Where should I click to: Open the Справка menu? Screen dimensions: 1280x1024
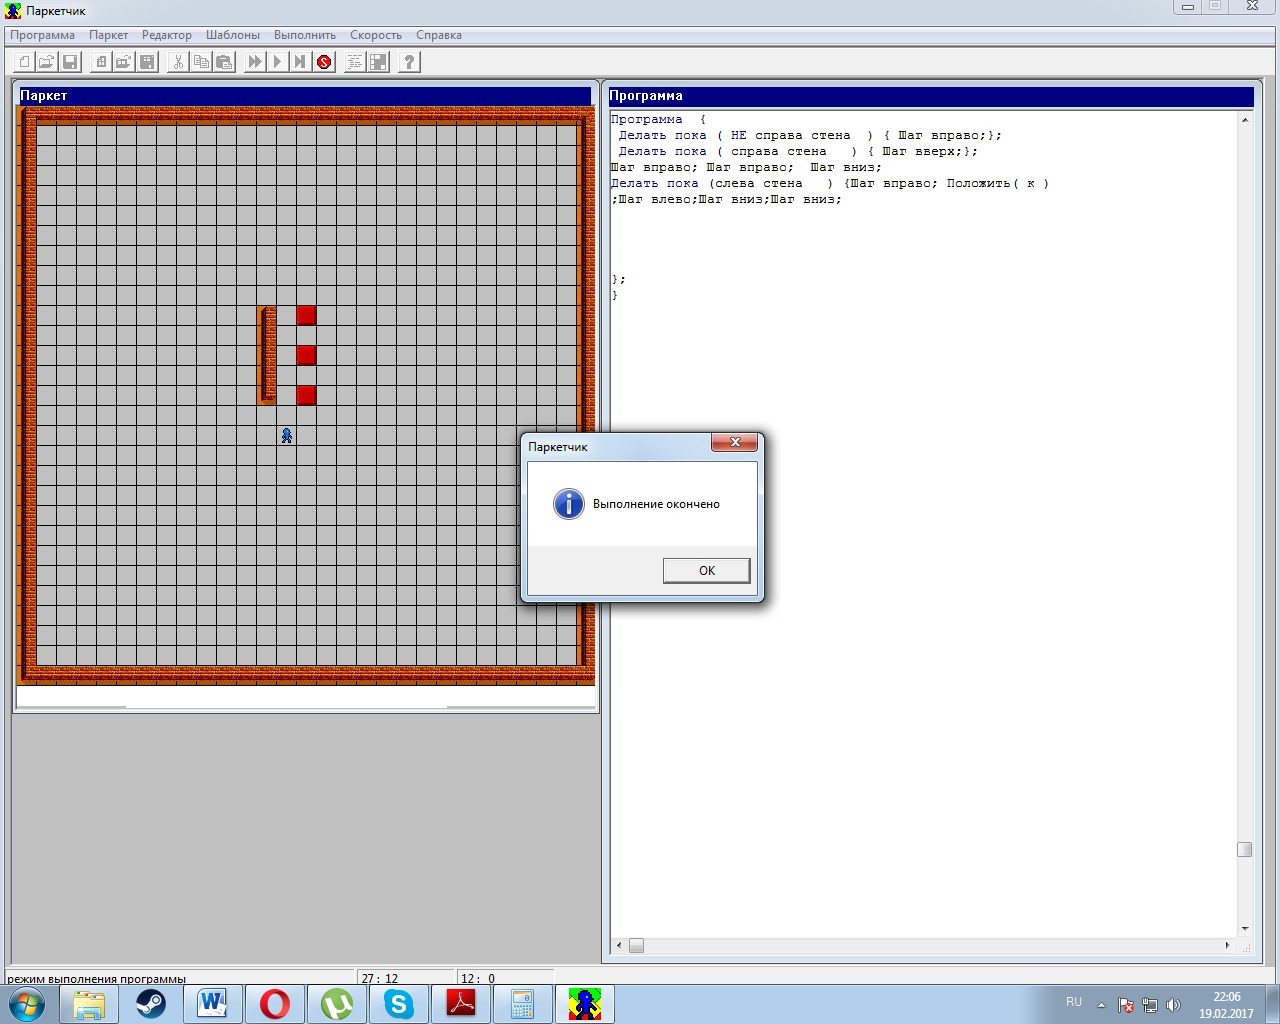[x=439, y=35]
